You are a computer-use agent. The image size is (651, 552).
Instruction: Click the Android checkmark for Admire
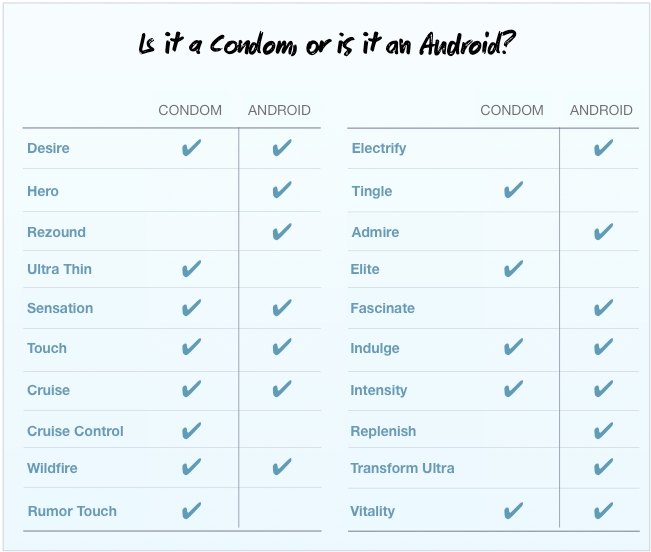click(603, 232)
